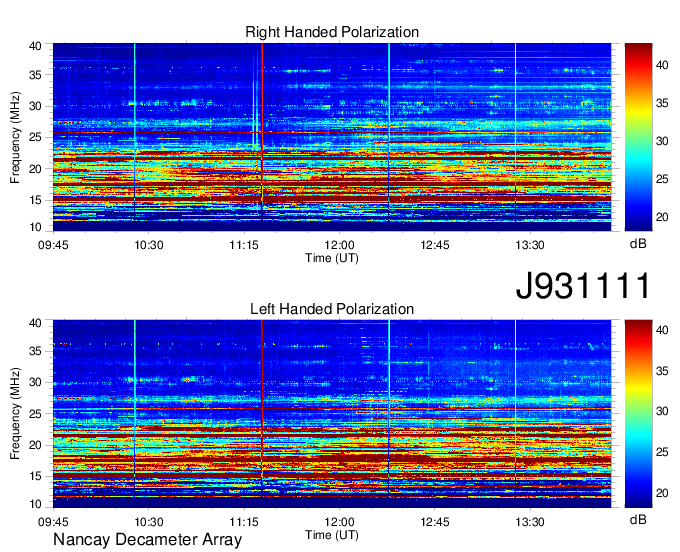Click 30 MHz frequency tick of Right Handed plot

pyautogui.click(x=35, y=106)
